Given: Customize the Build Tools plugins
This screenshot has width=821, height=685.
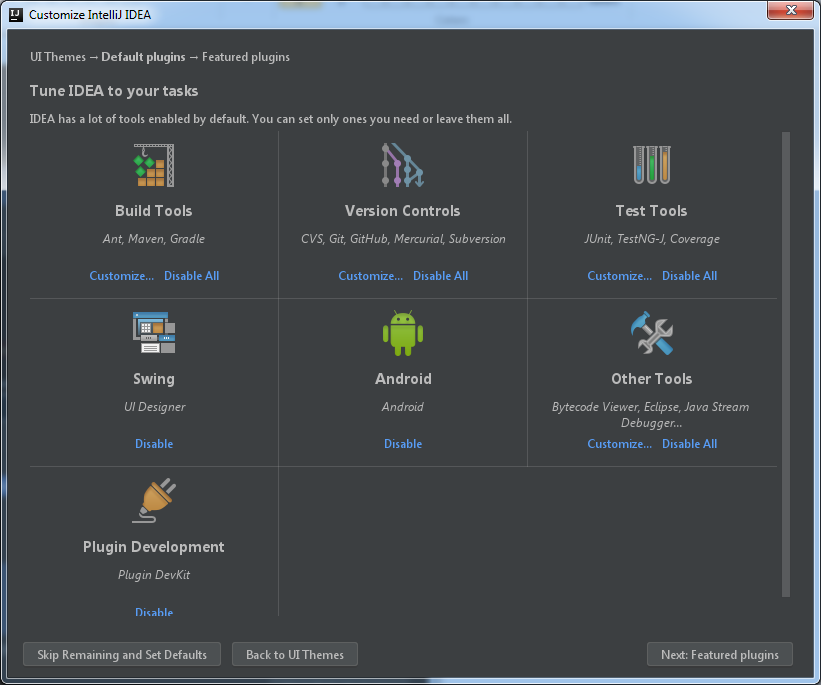Looking at the screenshot, I should coord(121,276).
